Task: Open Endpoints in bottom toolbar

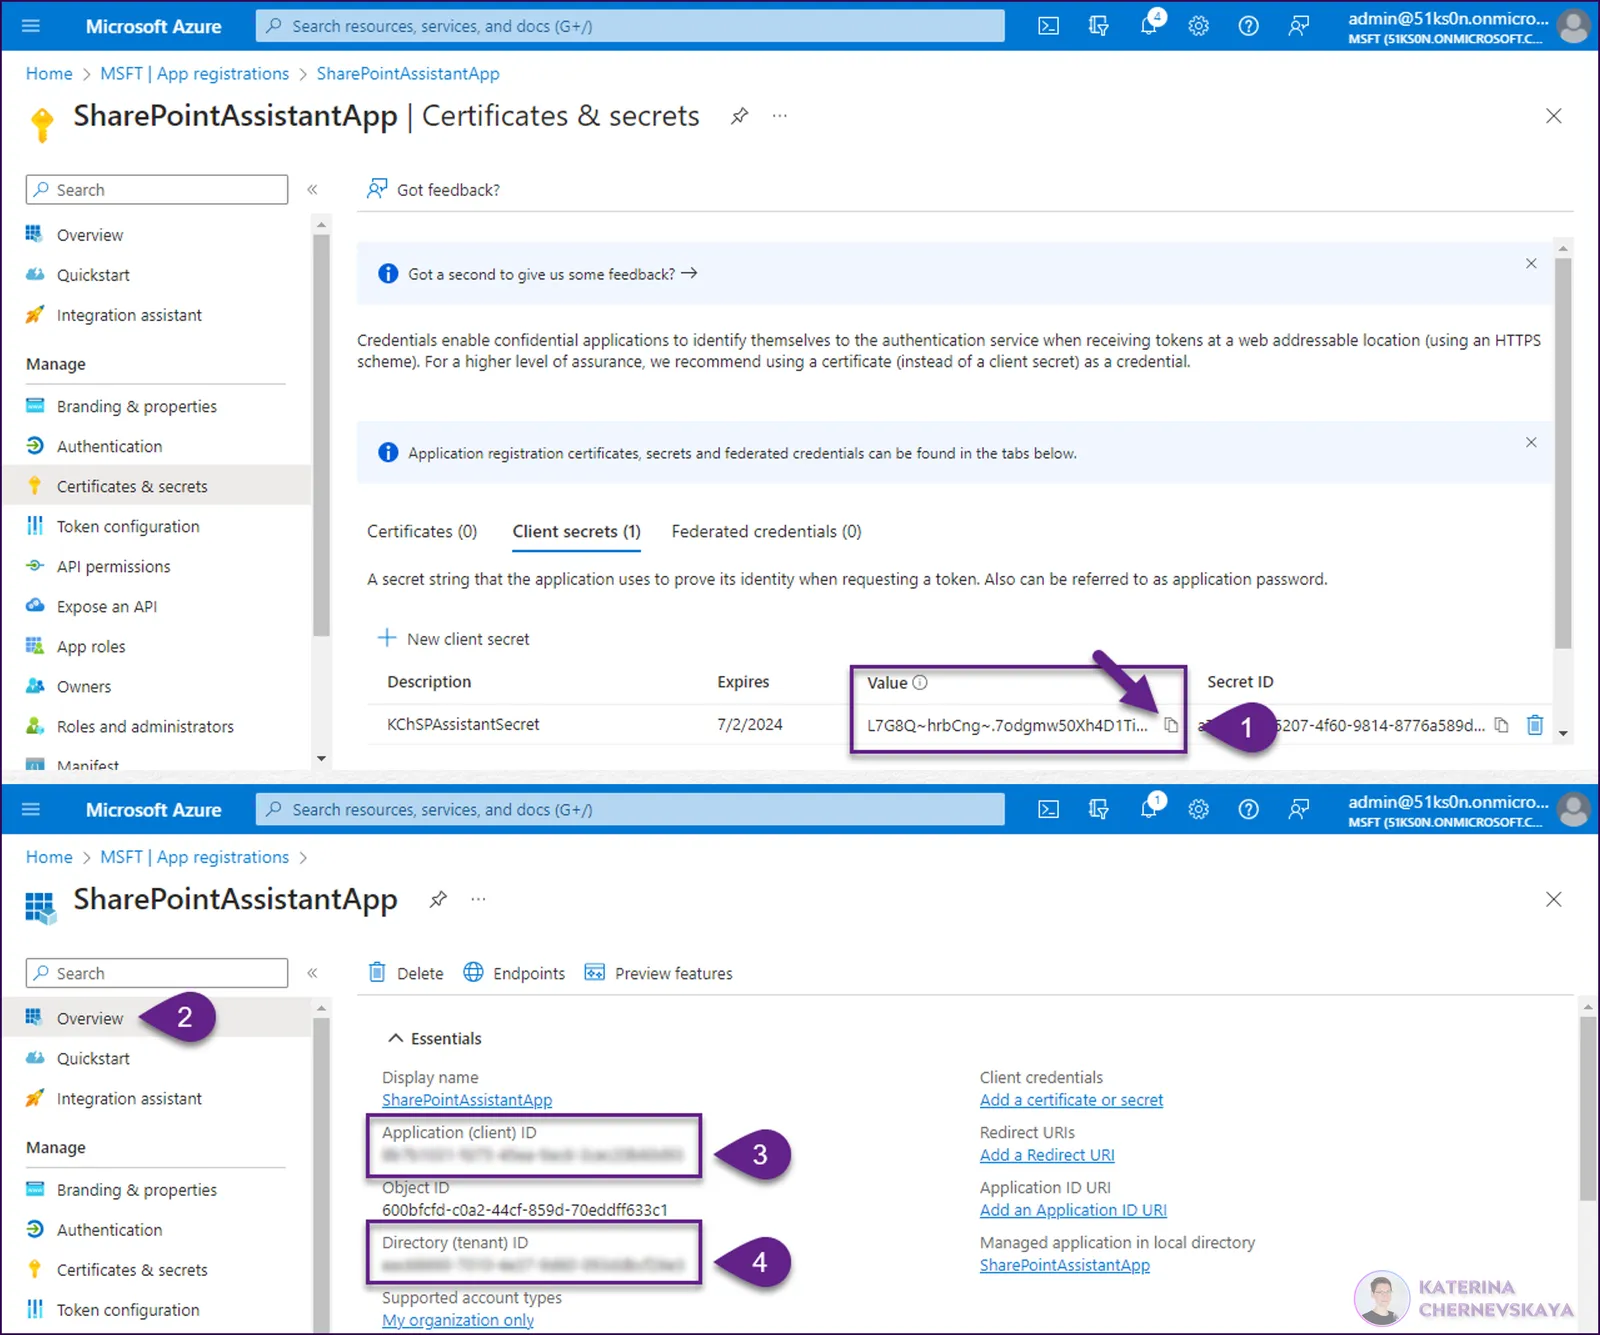Action: [514, 973]
